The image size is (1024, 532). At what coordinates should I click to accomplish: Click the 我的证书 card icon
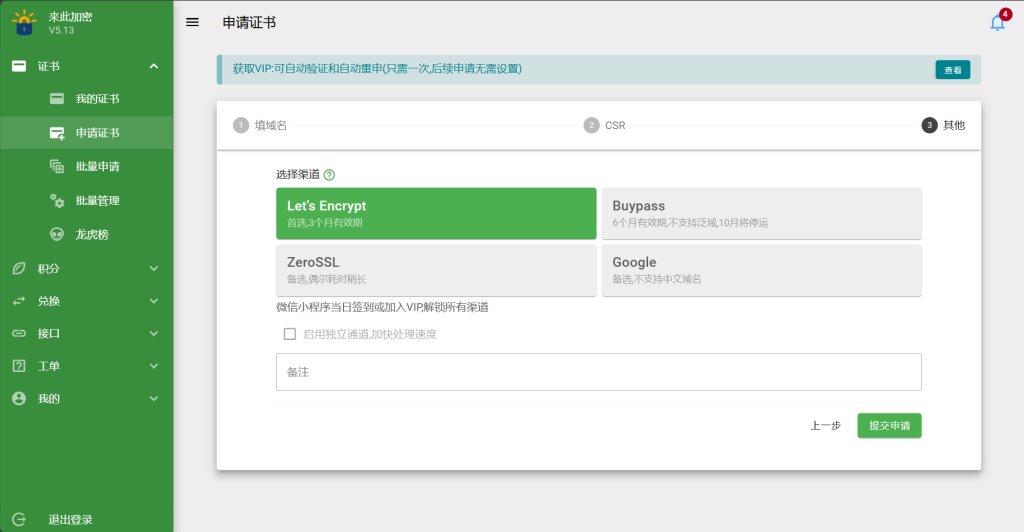(x=57, y=99)
